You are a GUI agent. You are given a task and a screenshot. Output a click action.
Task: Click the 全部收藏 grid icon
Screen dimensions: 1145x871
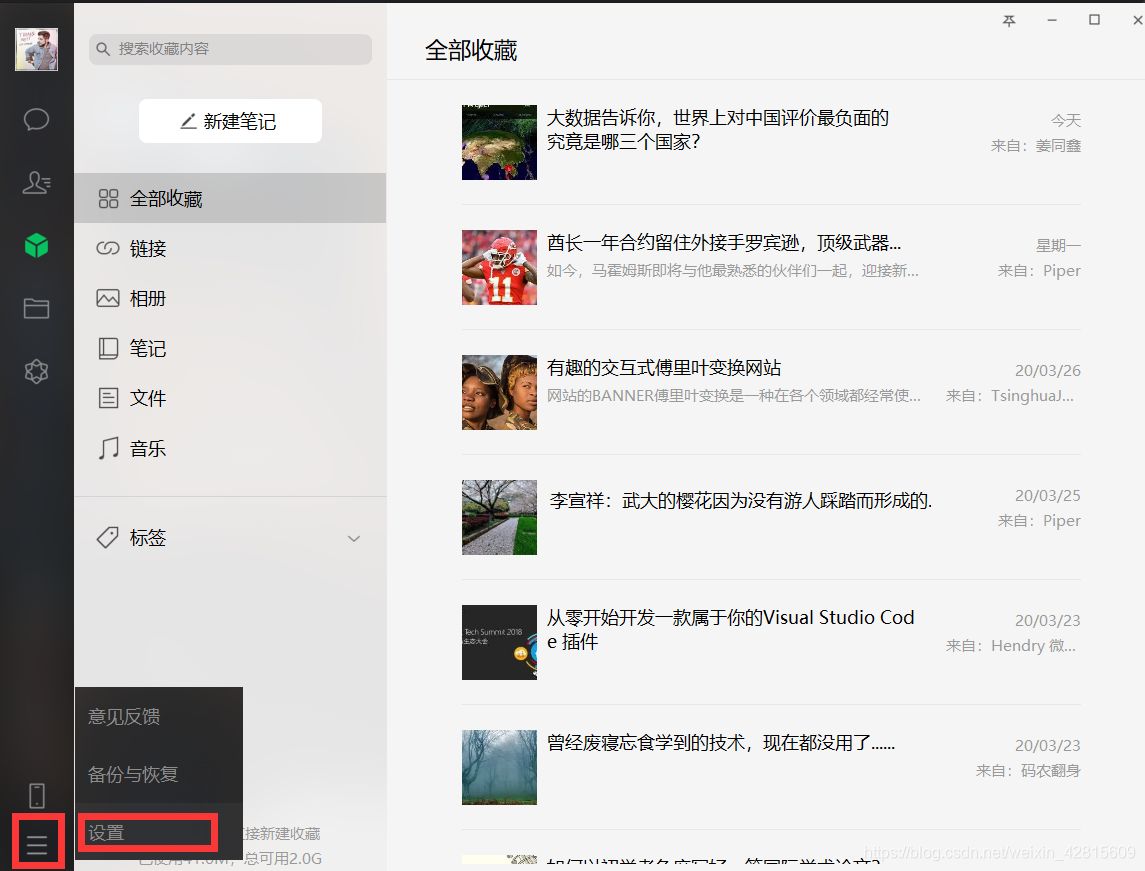point(108,199)
